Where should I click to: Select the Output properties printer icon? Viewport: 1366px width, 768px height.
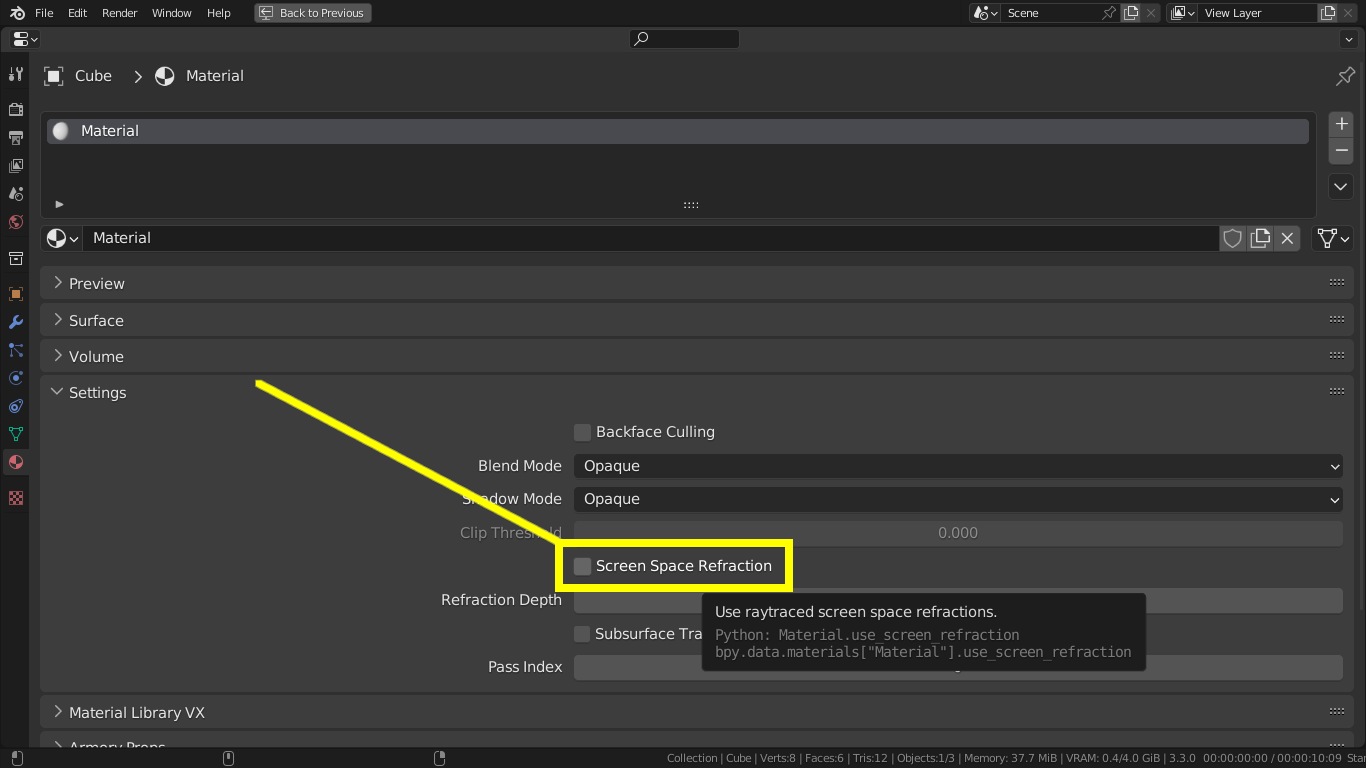click(x=15, y=138)
